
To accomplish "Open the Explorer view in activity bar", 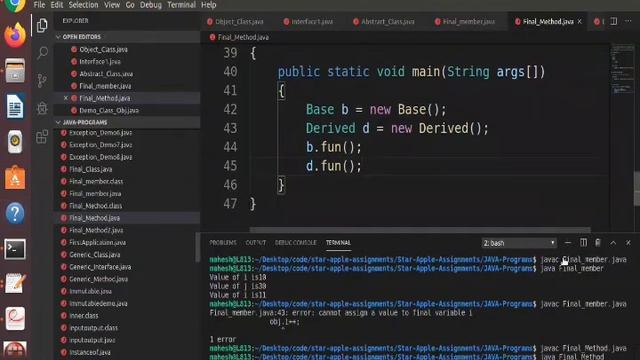I will coord(42,25).
